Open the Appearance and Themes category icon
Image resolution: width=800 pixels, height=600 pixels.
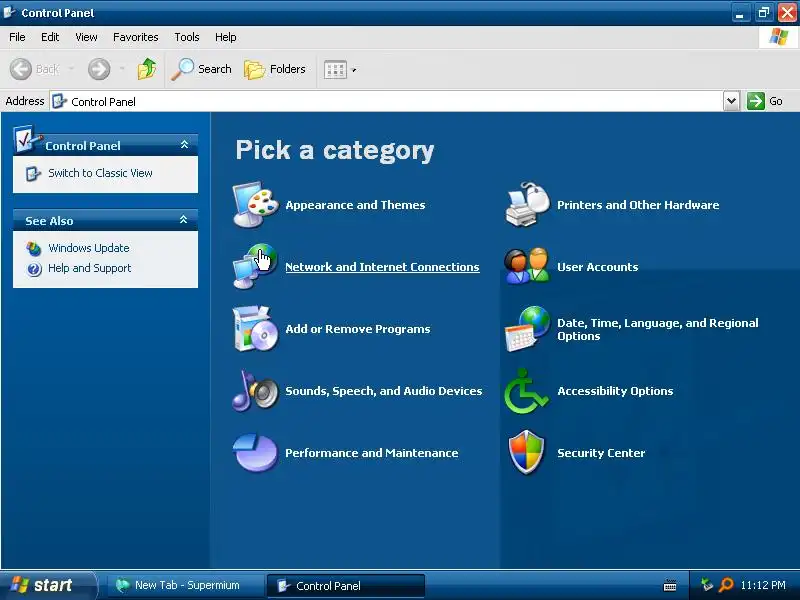point(255,205)
